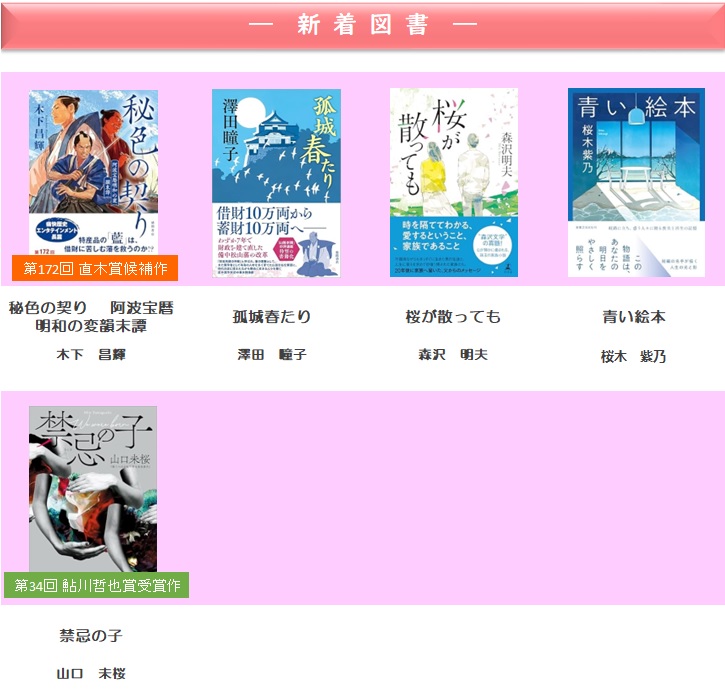Viewport: 725px width, 691px height.
Task: Select the caption title 青い絵本
Action: pyautogui.click(x=634, y=317)
